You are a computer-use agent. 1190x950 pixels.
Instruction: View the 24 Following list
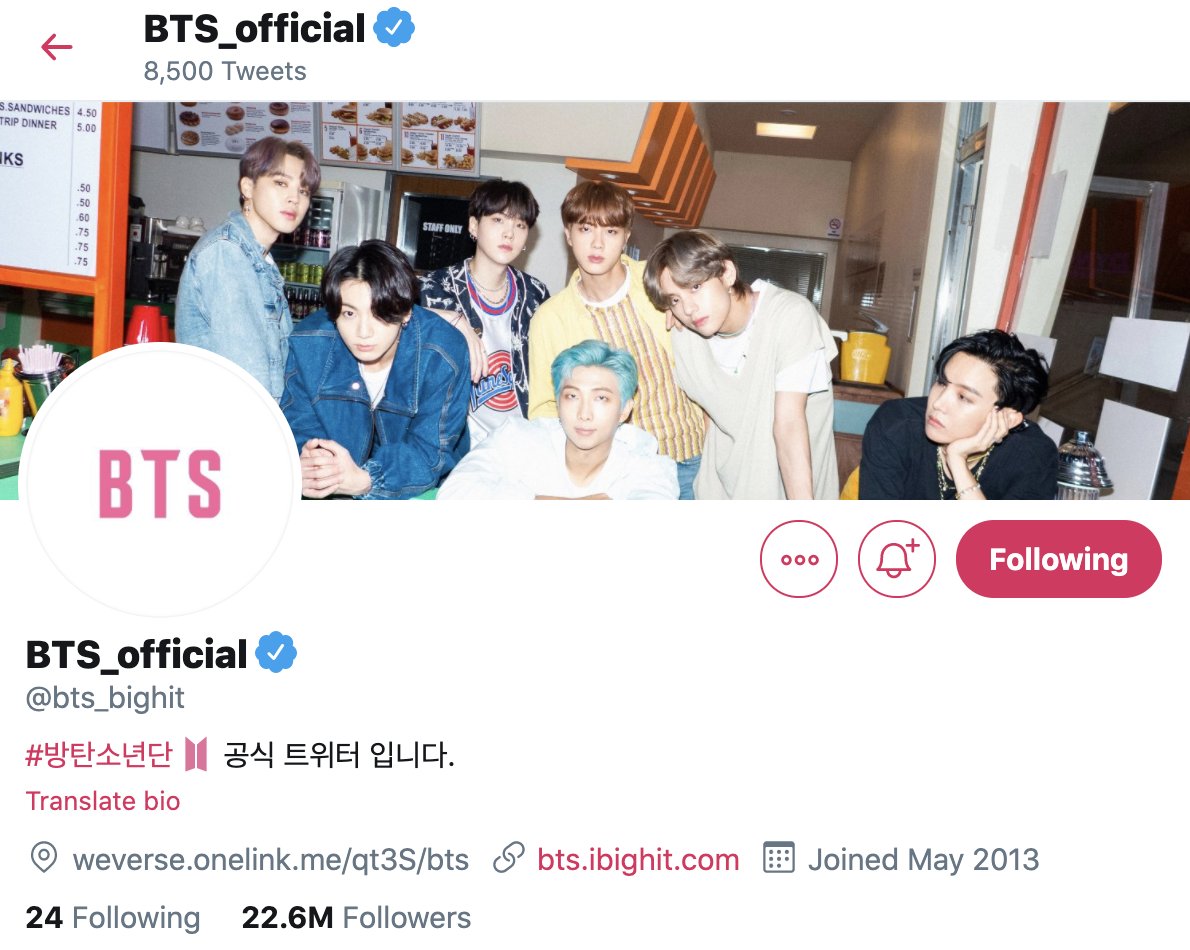point(113,918)
